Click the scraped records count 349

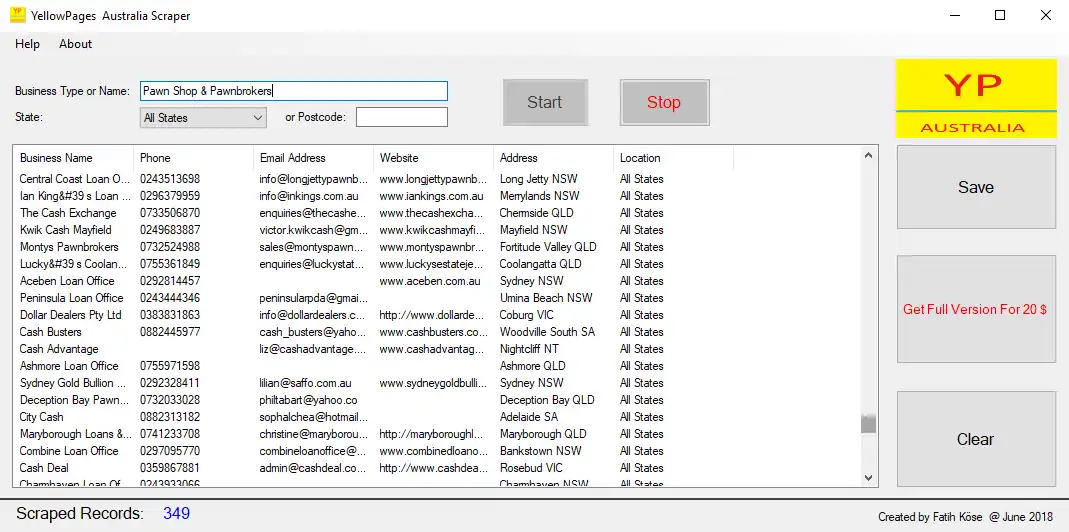tap(177, 514)
